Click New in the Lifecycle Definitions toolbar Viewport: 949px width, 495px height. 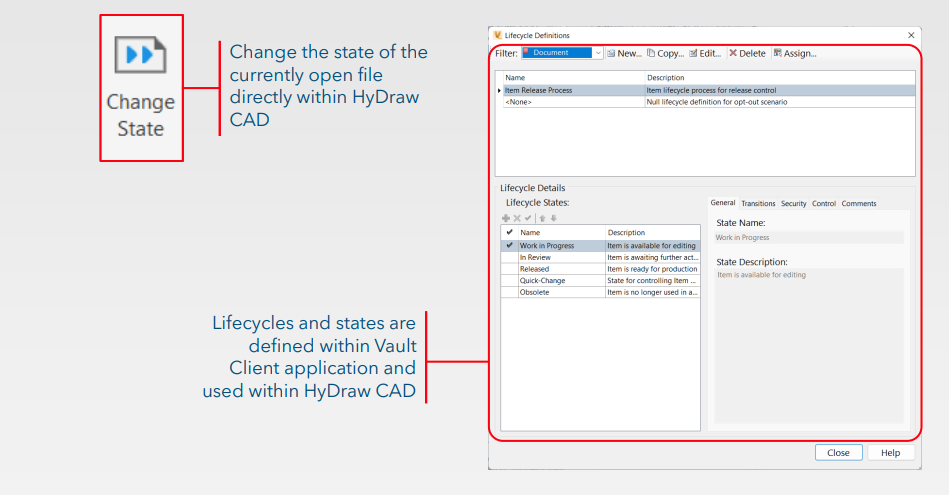point(624,53)
